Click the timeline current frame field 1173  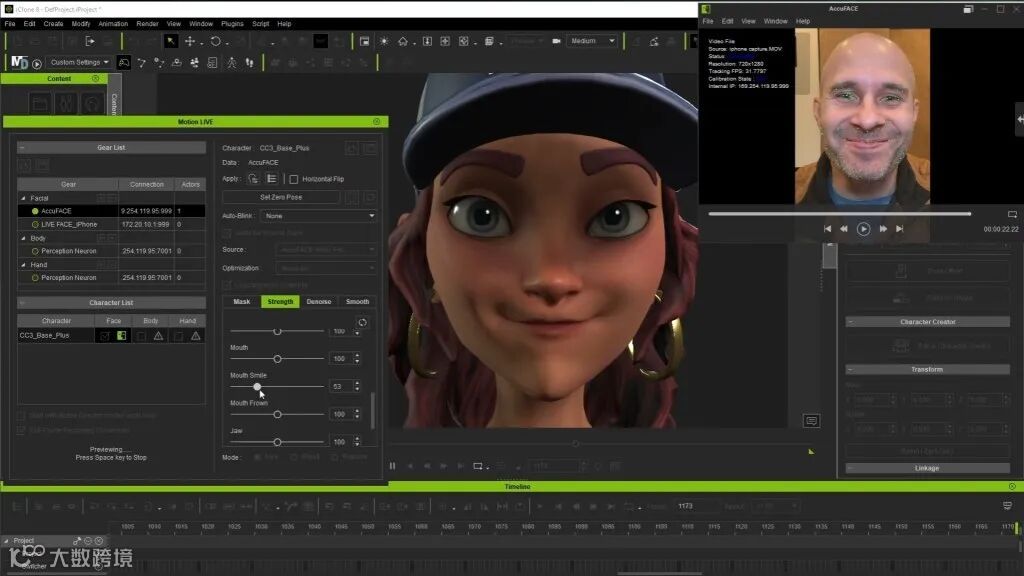pos(696,506)
